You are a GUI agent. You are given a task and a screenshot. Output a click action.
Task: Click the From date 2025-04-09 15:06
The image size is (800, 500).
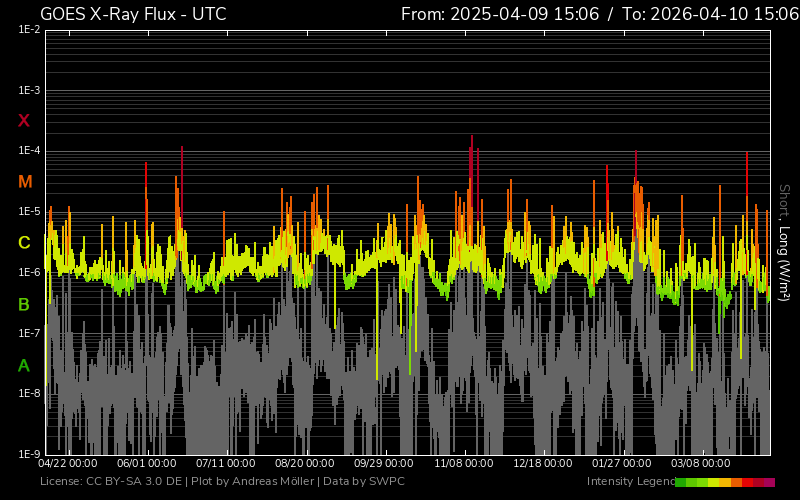point(500,14)
